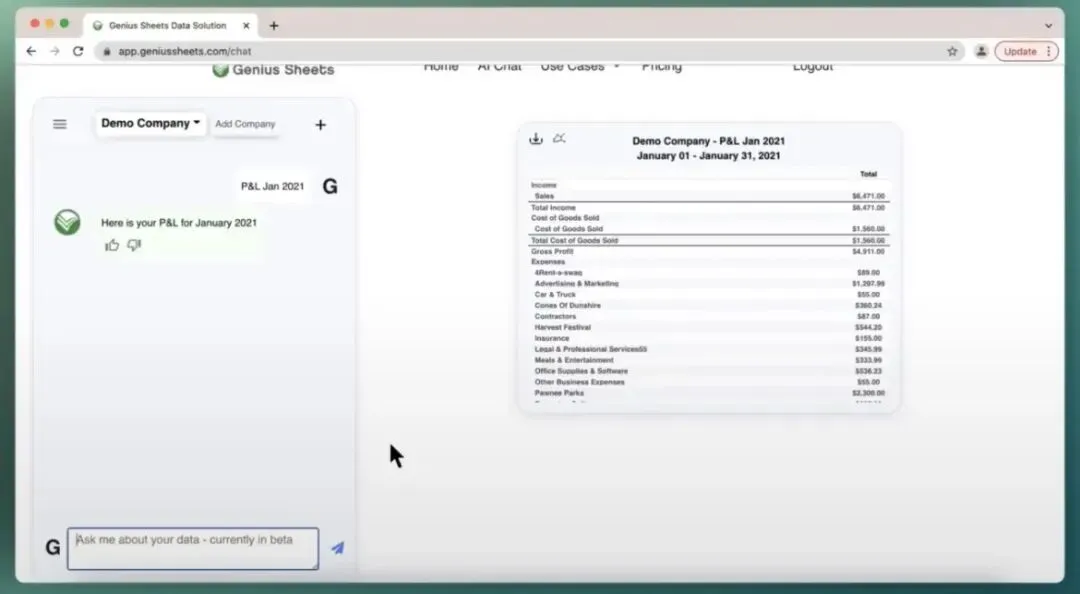Open the browser profile icon
The width and height of the screenshot is (1080, 594).
(x=982, y=51)
